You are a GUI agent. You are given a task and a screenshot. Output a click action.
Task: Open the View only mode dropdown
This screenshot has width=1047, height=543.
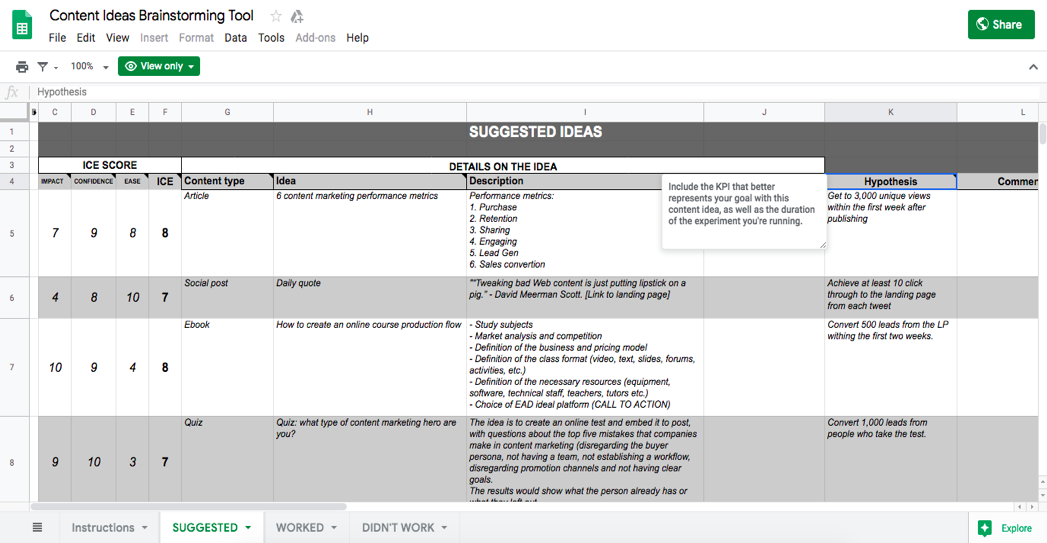(159, 66)
